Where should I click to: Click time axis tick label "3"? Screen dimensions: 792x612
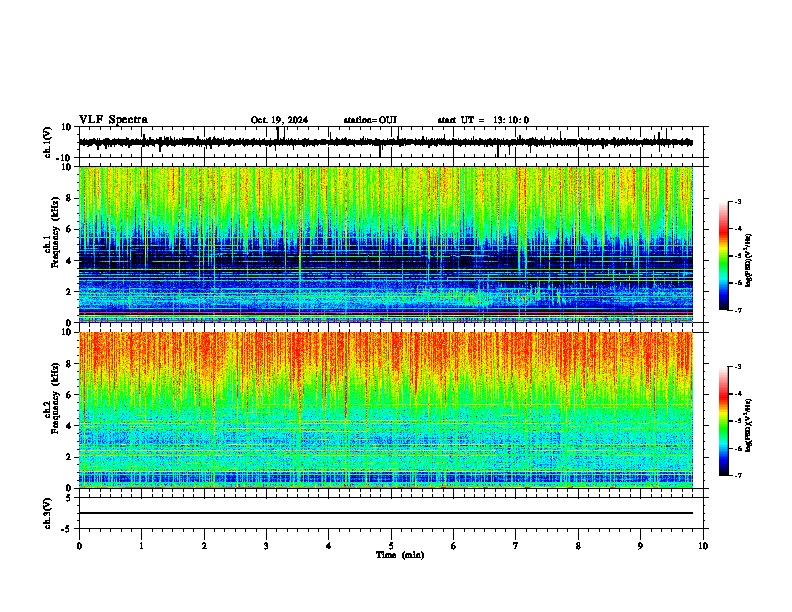[266, 546]
